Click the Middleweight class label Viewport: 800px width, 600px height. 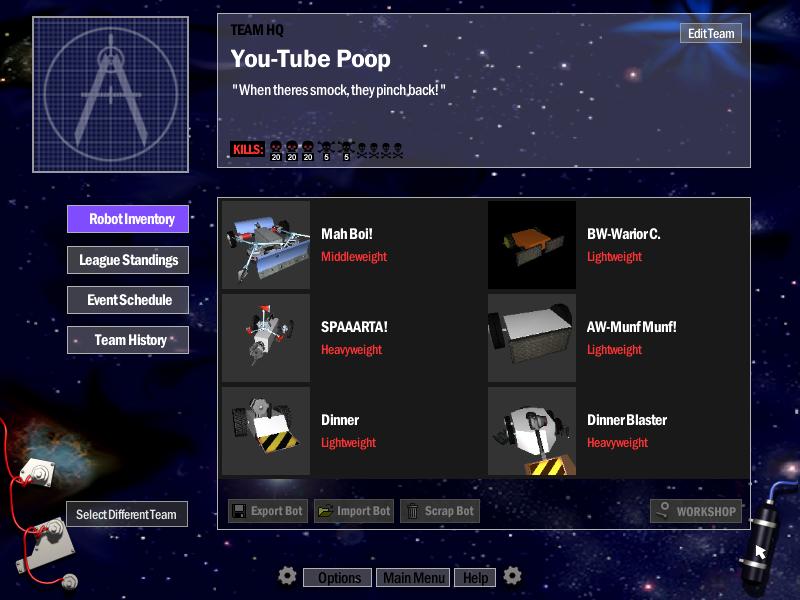(354, 257)
